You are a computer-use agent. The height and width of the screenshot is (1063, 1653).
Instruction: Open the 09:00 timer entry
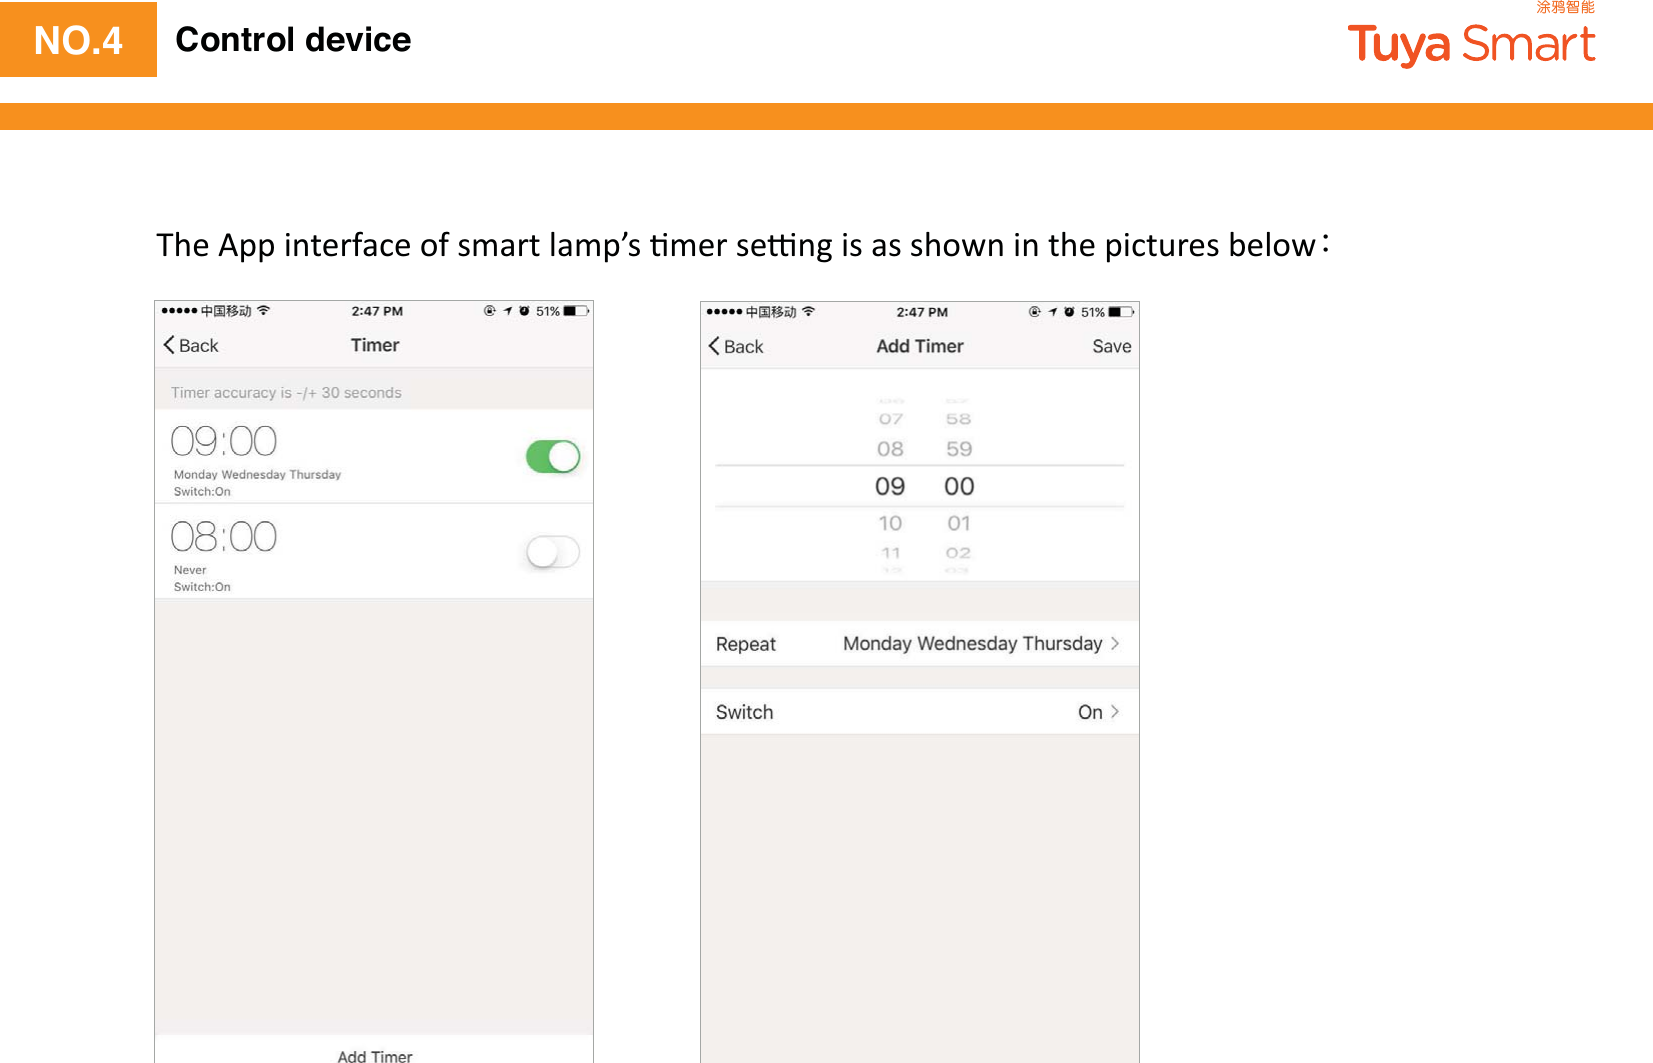(374, 457)
